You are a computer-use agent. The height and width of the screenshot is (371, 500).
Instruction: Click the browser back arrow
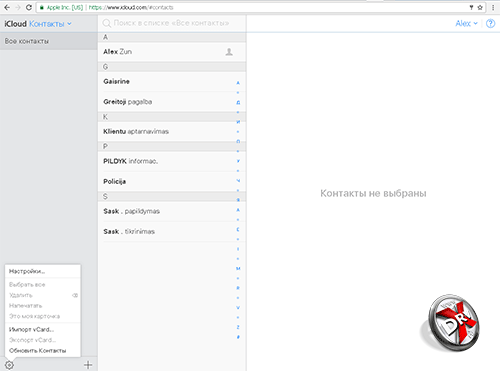(x=7, y=7)
